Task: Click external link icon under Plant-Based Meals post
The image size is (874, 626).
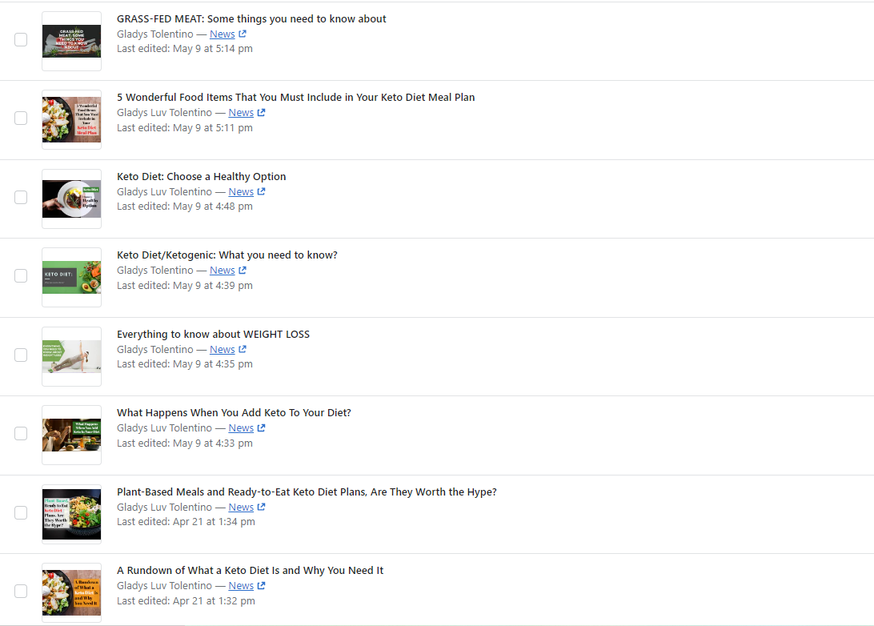Action: (x=261, y=507)
